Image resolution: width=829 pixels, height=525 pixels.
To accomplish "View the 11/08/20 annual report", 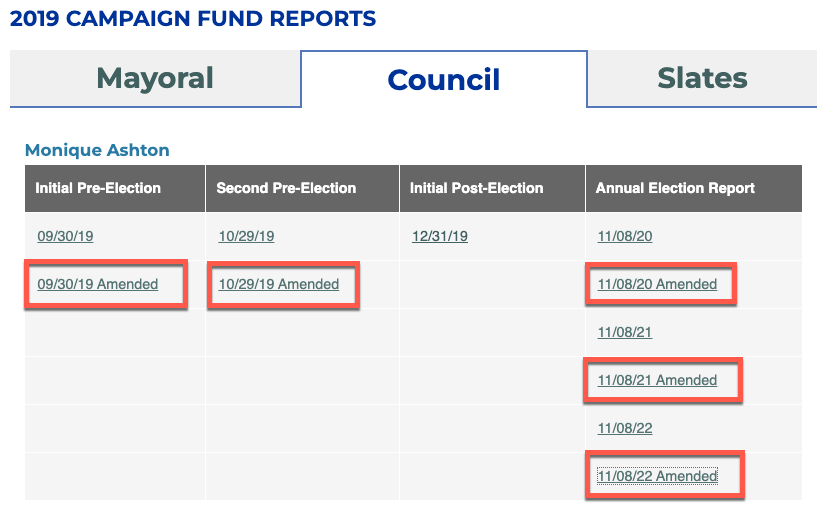I will point(625,237).
